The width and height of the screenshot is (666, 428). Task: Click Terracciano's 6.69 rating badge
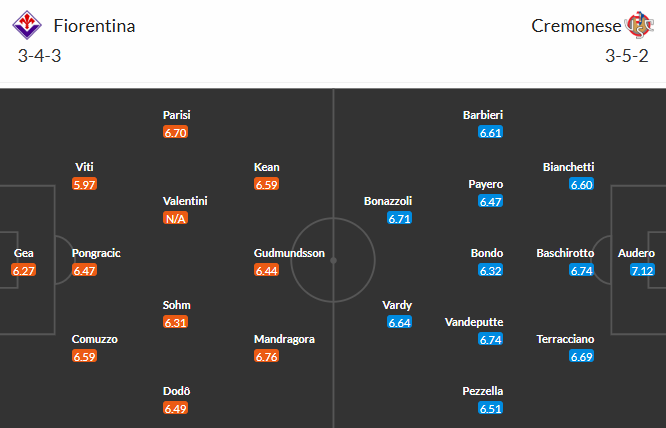(581, 356)
